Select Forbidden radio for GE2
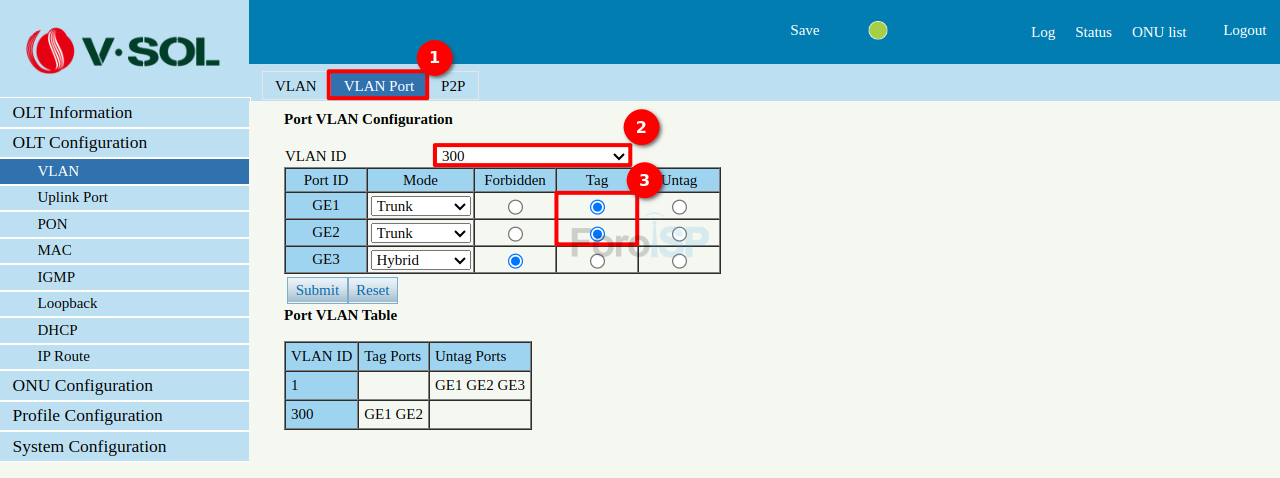 pos(515,234)
